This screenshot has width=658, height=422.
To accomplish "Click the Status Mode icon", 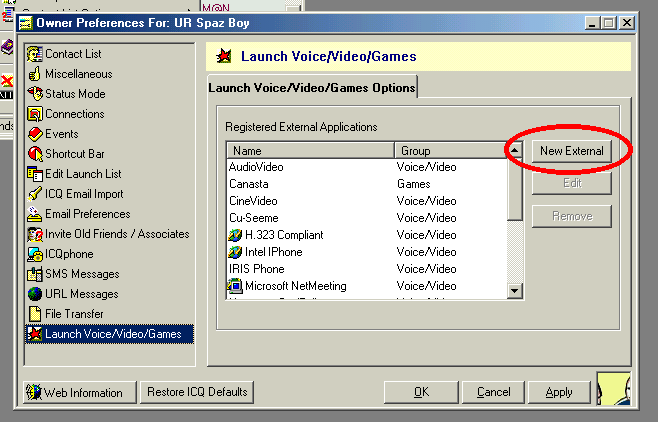I will click(x=35, y=94).
